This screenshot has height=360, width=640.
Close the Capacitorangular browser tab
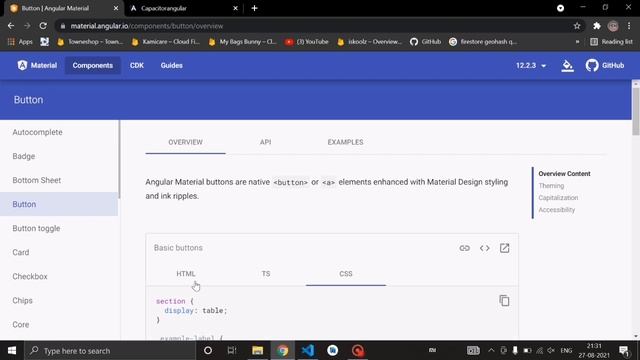pyautogui.click(x=236, y=8)
